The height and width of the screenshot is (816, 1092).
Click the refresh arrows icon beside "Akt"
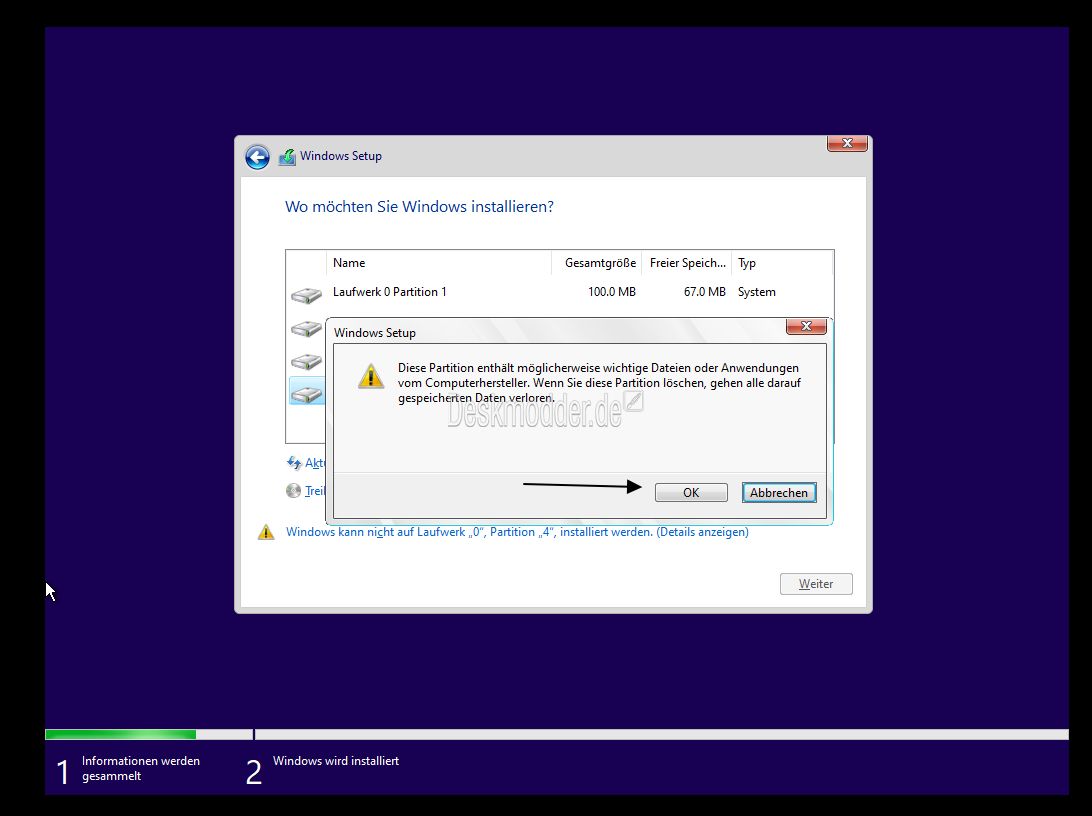point(294,463)
